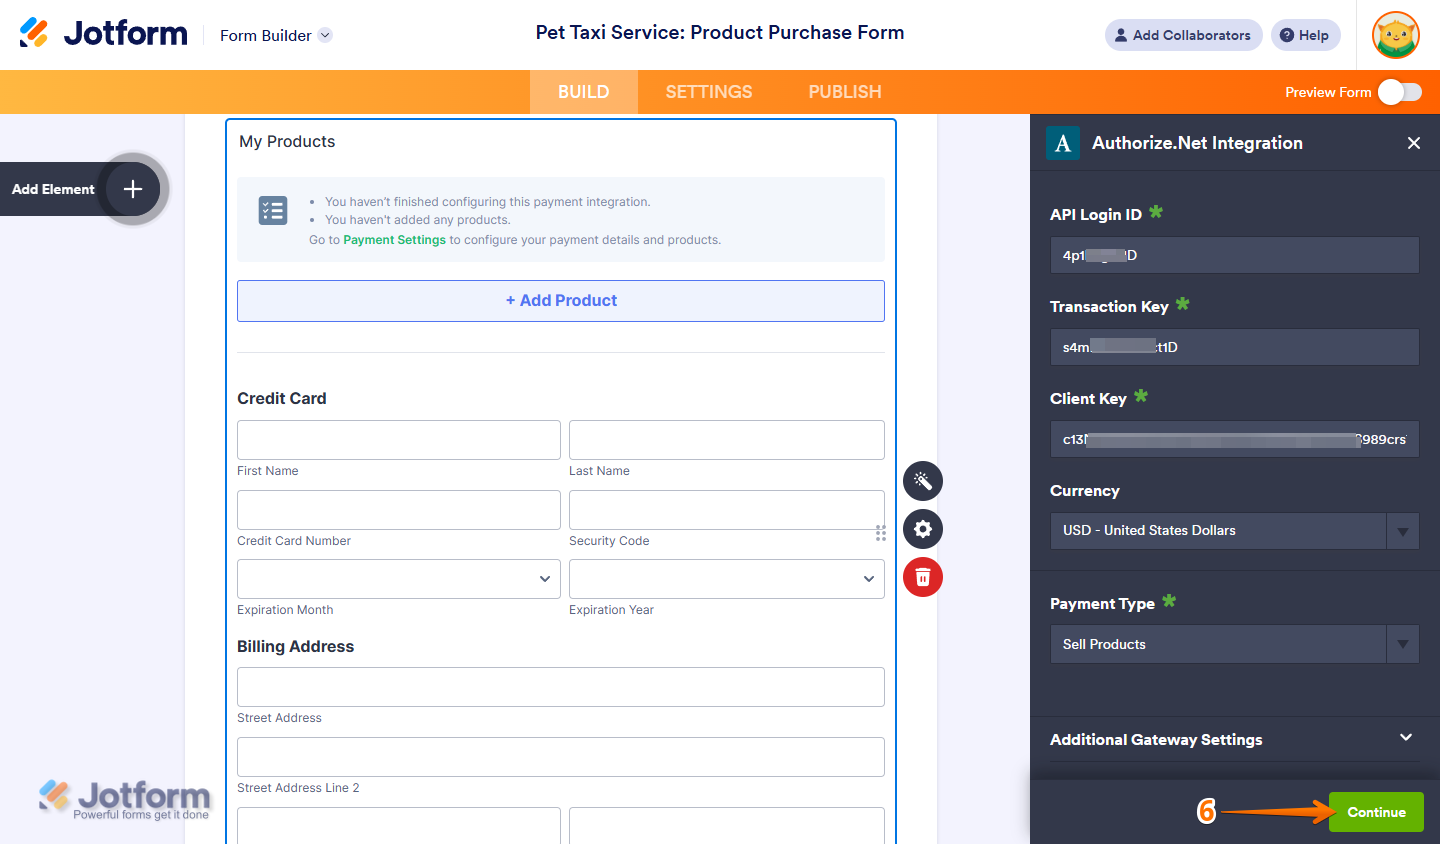
Task: Open the Payment Type dropdown
Action: [1402, 644]
